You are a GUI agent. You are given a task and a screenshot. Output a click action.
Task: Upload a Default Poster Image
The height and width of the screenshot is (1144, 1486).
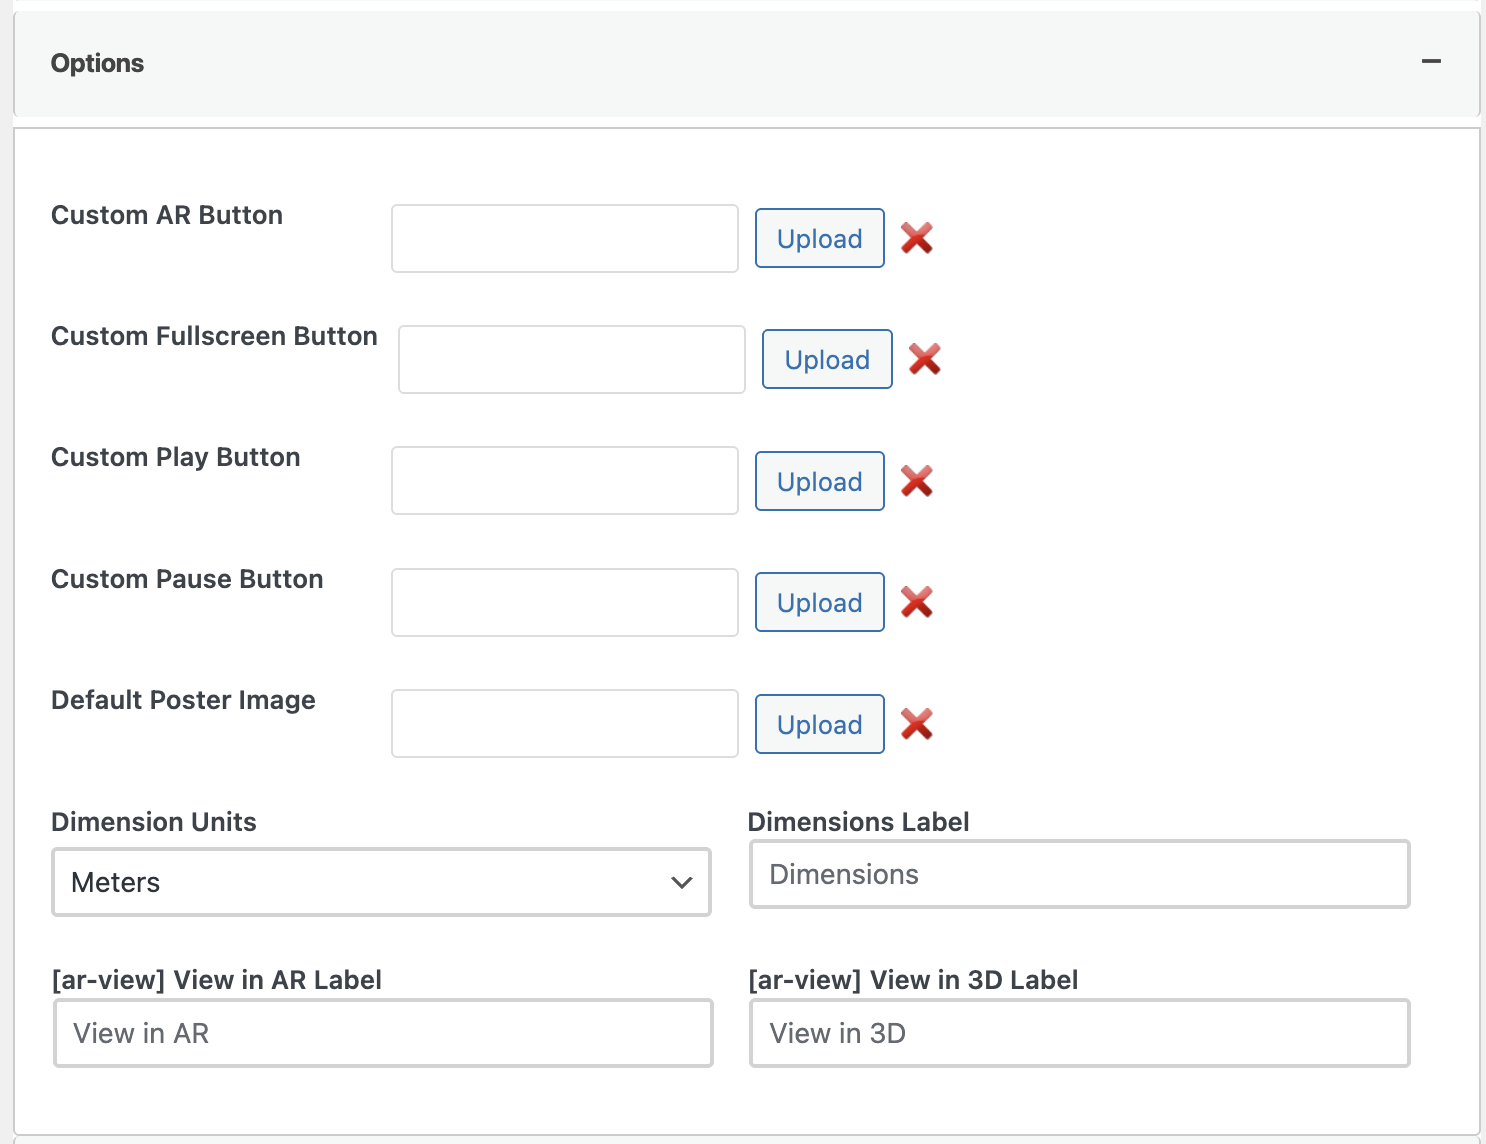(819, 725)
